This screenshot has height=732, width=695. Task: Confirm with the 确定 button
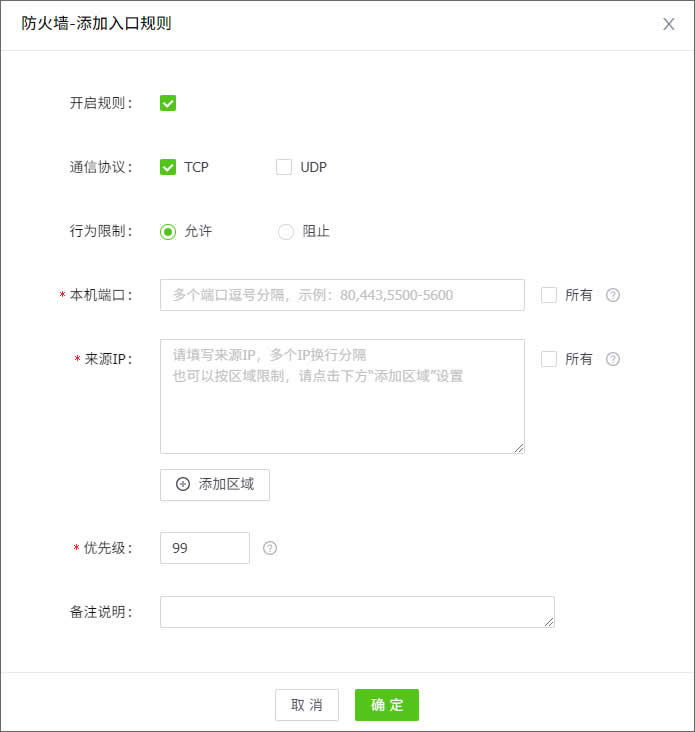coord(387,705)
